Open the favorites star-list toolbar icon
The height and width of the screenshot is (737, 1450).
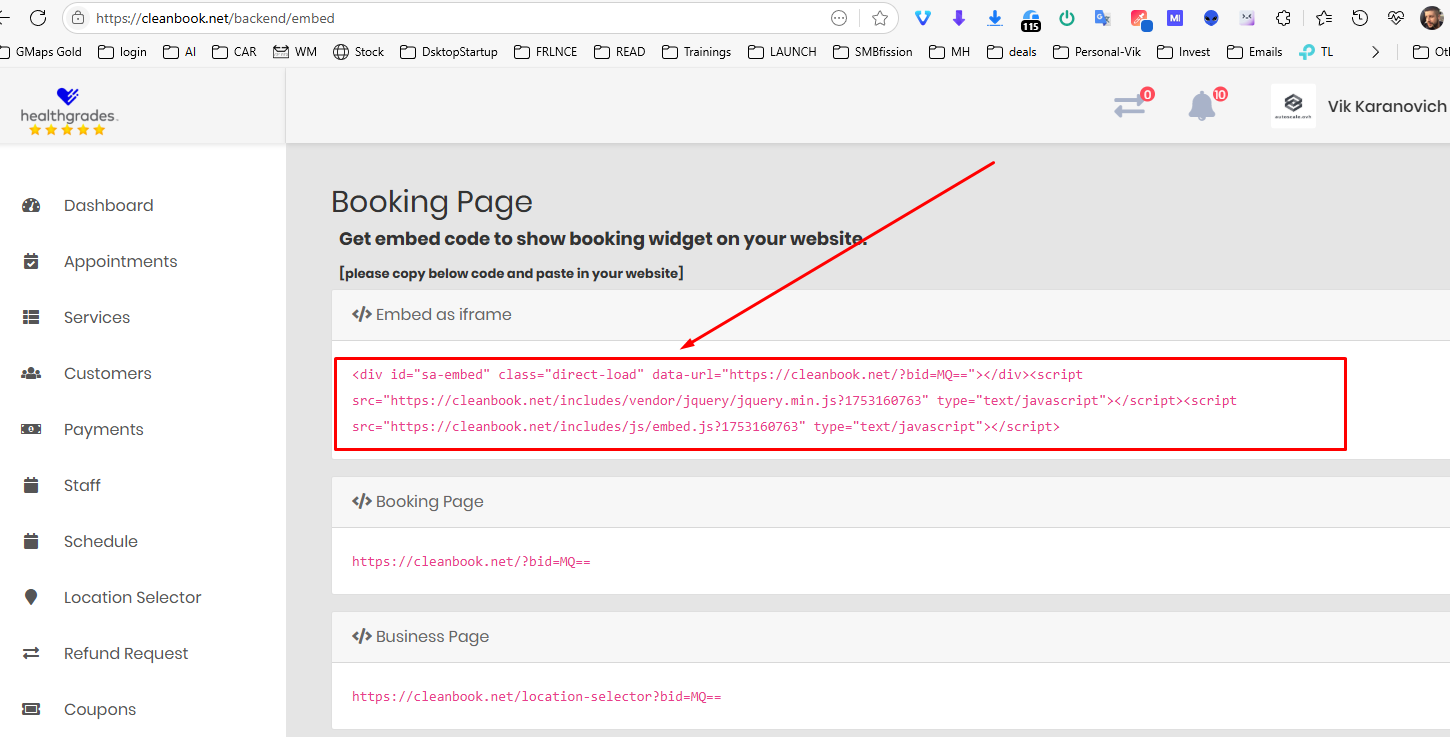(1324, 18)
